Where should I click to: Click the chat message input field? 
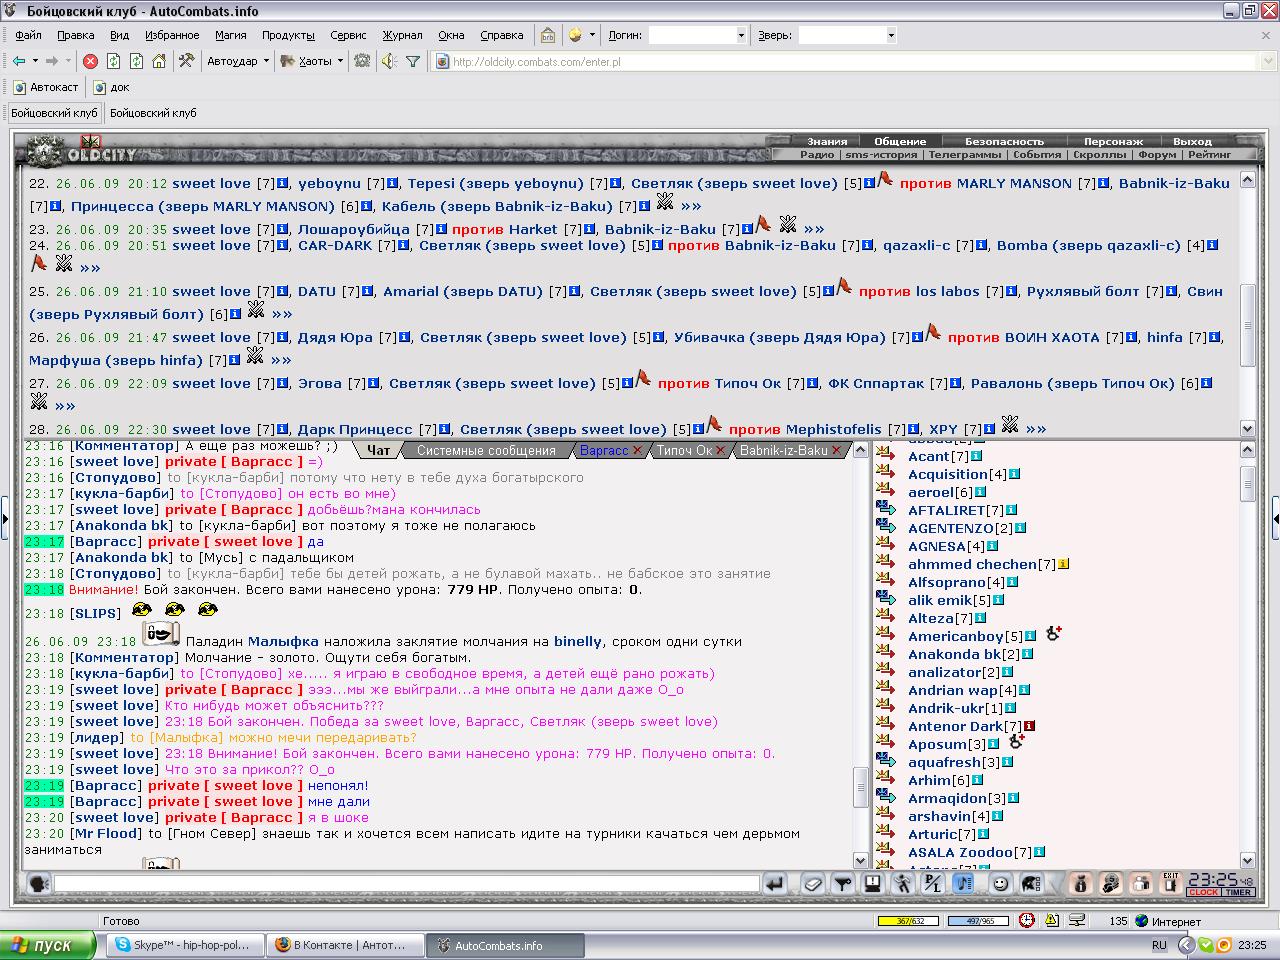tap(407, 884)
